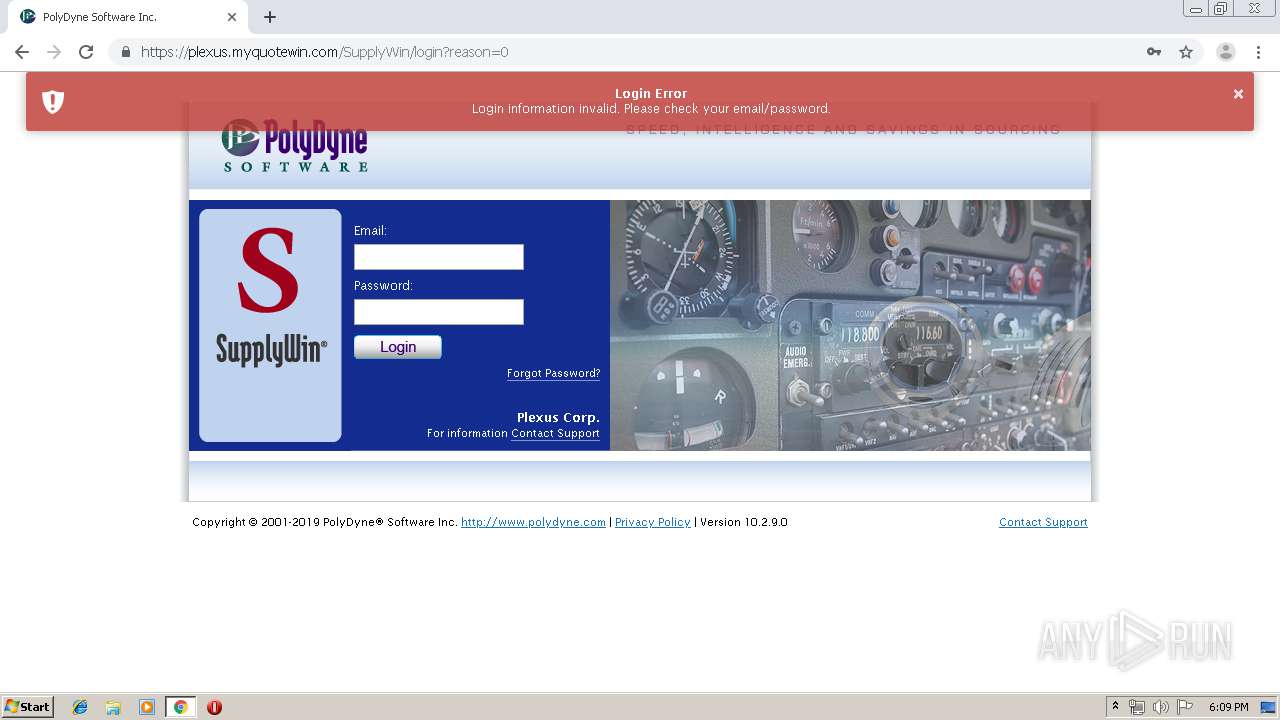The height and width of the screenshot is (720, 1280).
Task: Click the 6:09 PM clock
Action: (1228, 707)
